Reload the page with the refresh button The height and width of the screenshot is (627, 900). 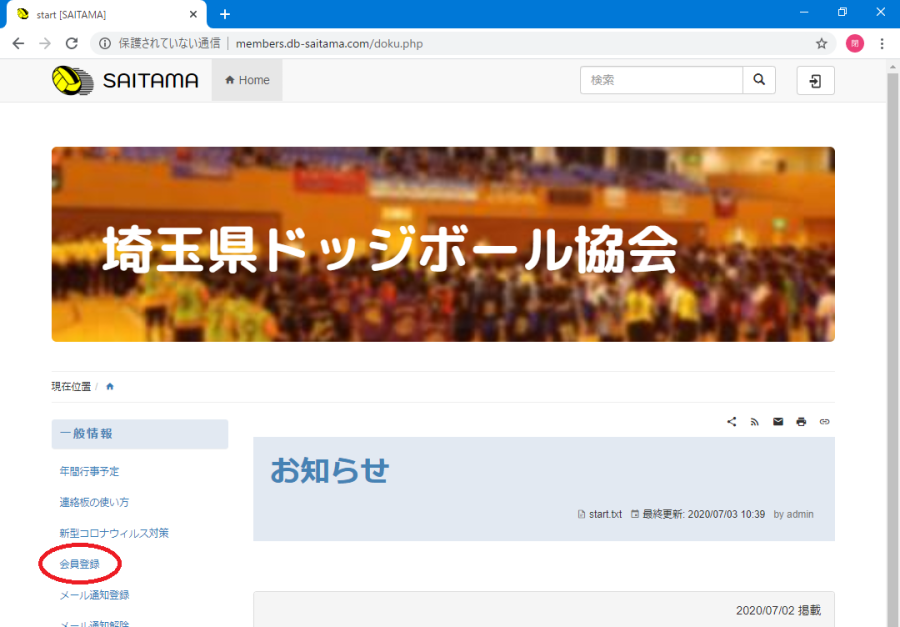coord(71,44)
